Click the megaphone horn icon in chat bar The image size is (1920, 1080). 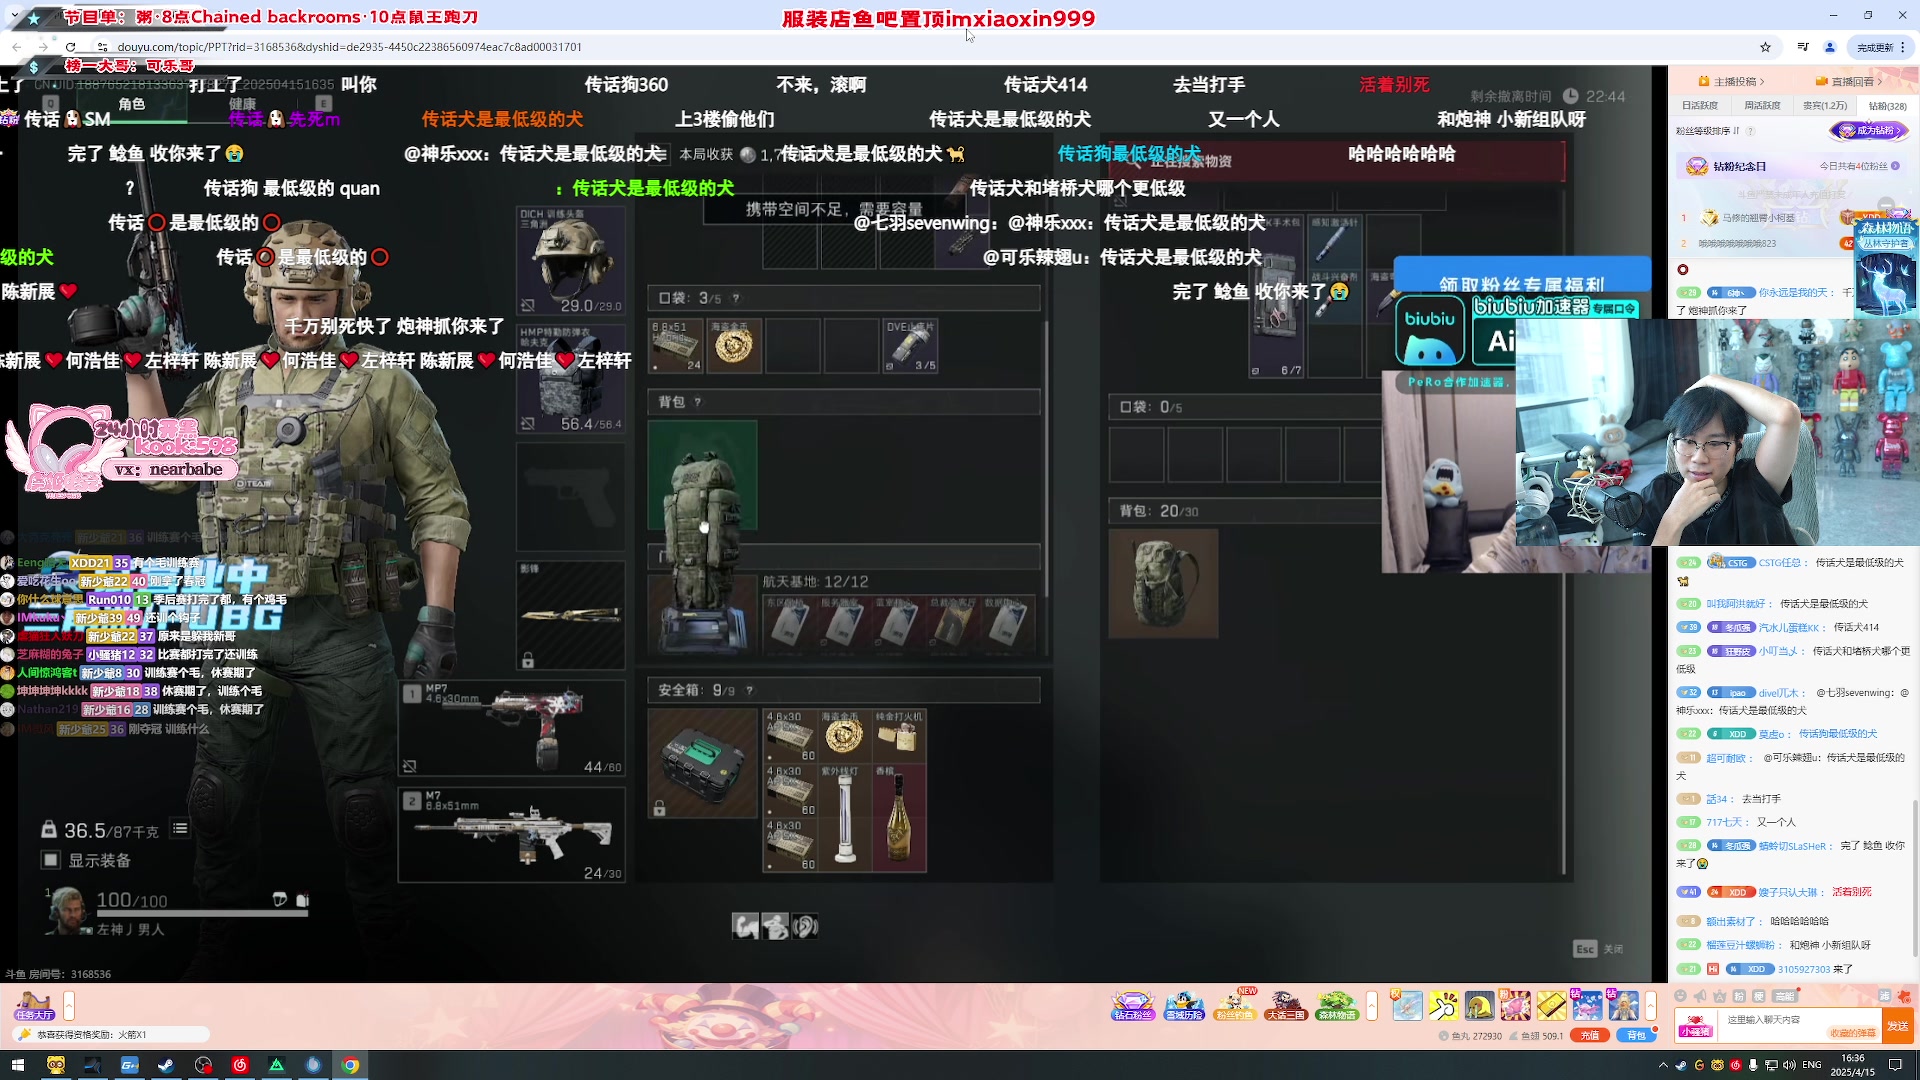[1700, 996]
